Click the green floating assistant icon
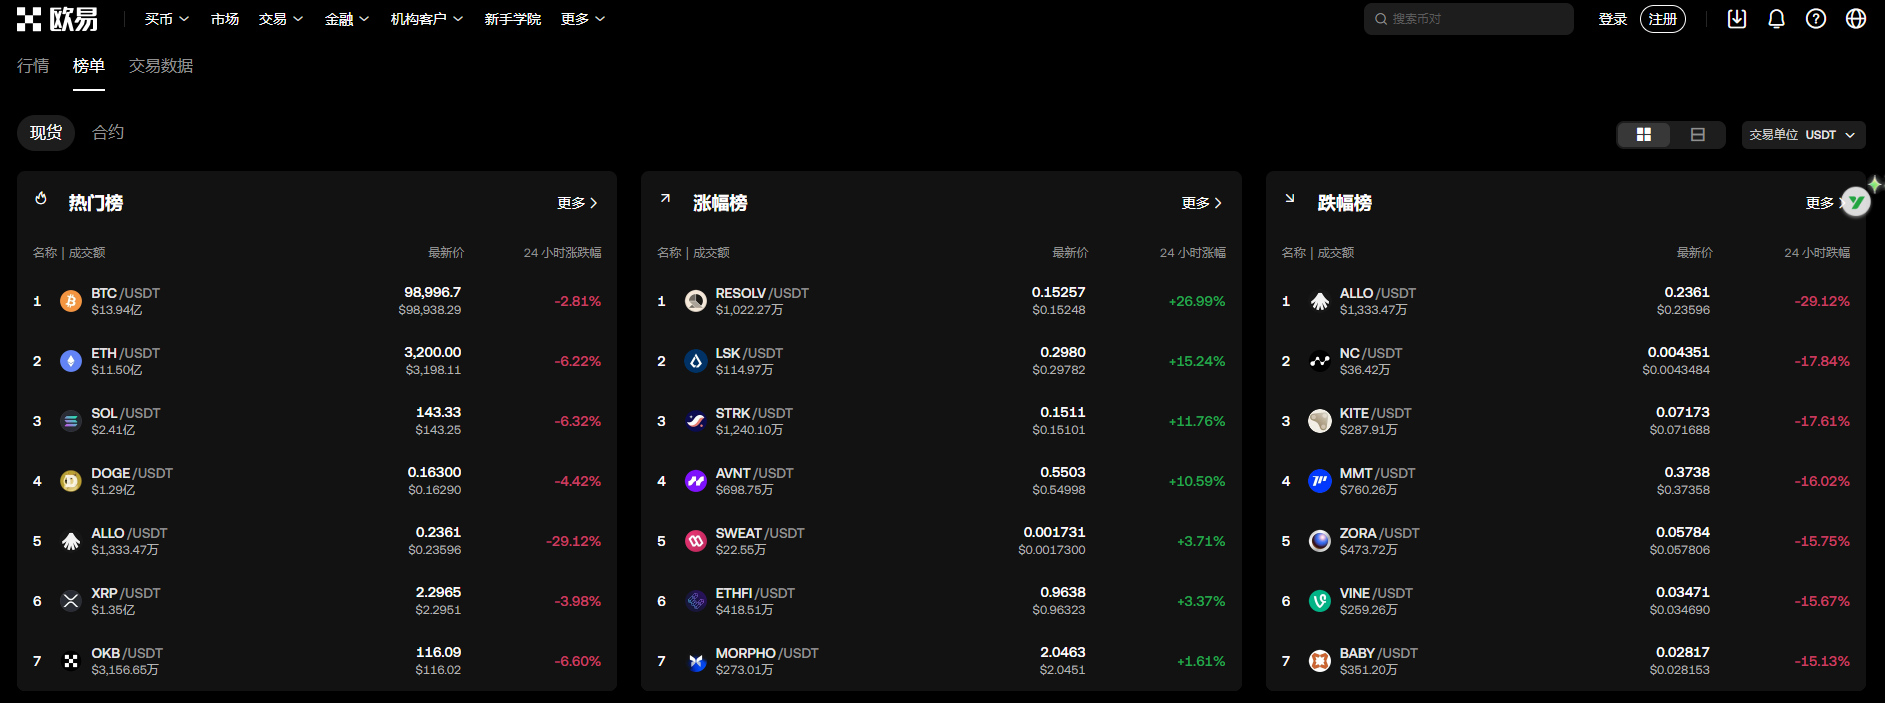Screen dimensions: 1885x703 [x=1856, y=201]
